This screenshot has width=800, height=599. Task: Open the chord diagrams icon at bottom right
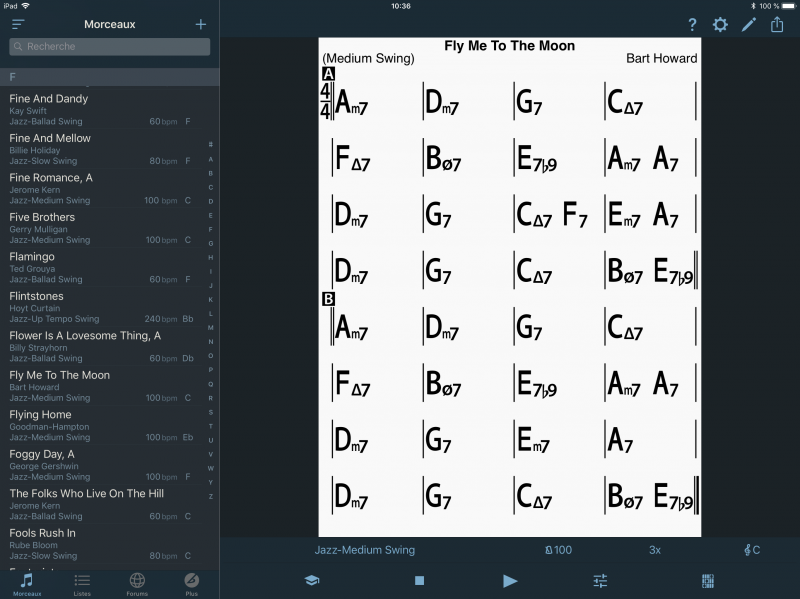[708, 580]
